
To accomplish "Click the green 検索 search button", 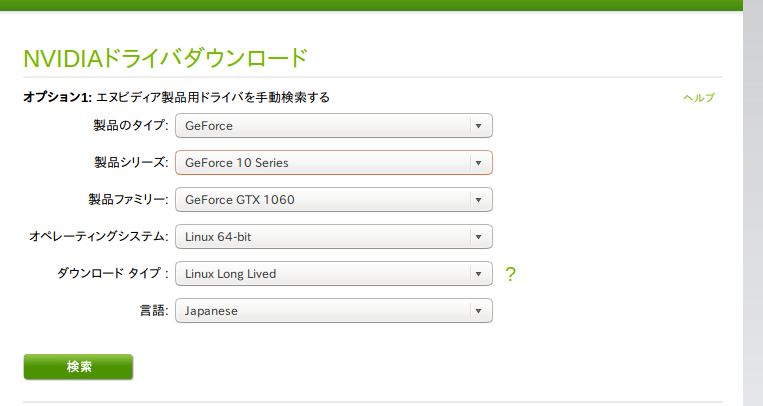I will pos(78,367).
